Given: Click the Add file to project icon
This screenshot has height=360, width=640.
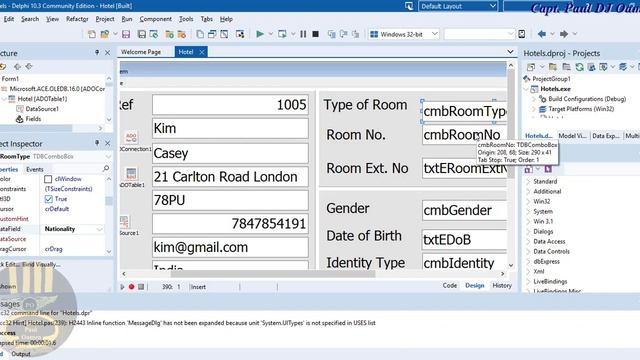Looking at the screenshot, I should (x=169, y=34).
